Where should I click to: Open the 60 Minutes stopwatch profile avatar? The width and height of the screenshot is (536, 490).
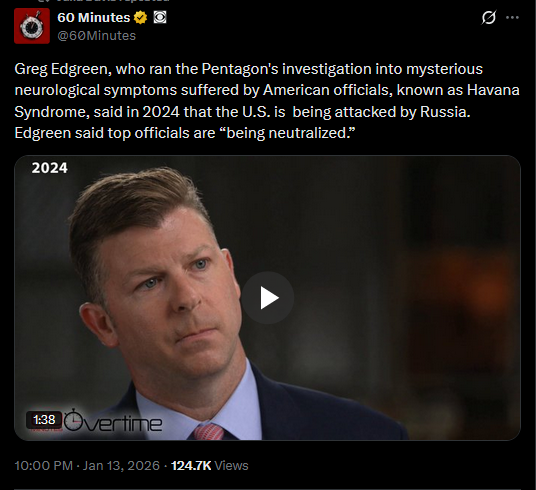32,26
